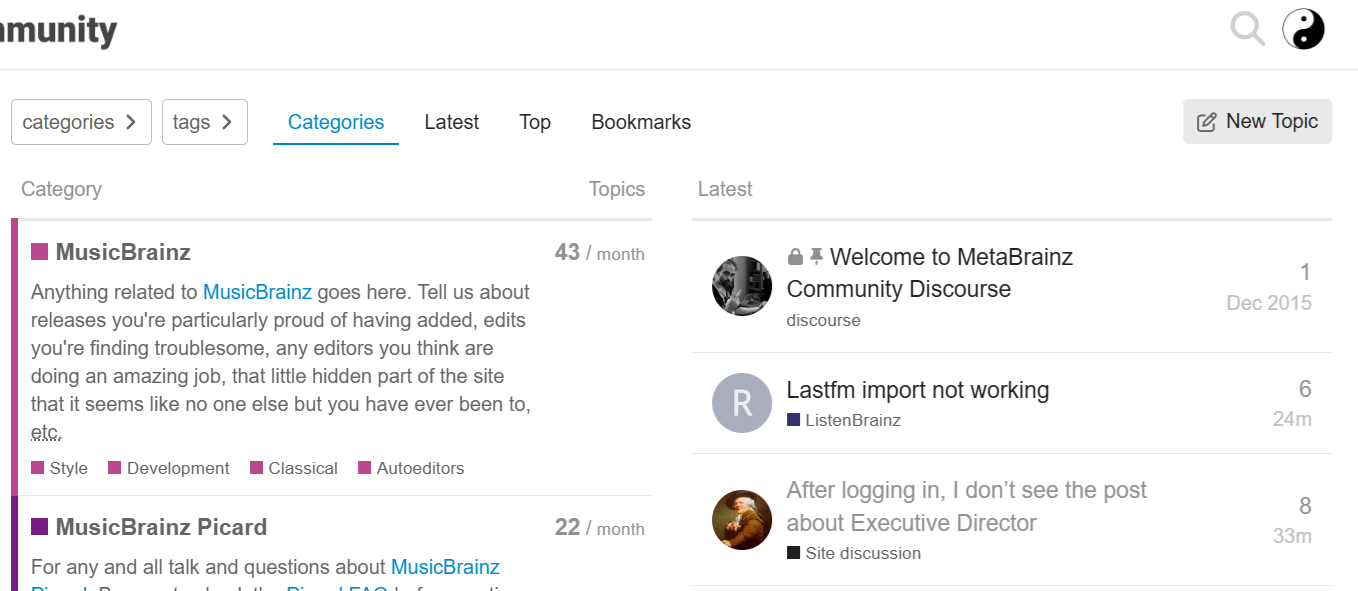Expand the tags dropdown
The height and width of the screenshot is (591, 1358).
204,122
